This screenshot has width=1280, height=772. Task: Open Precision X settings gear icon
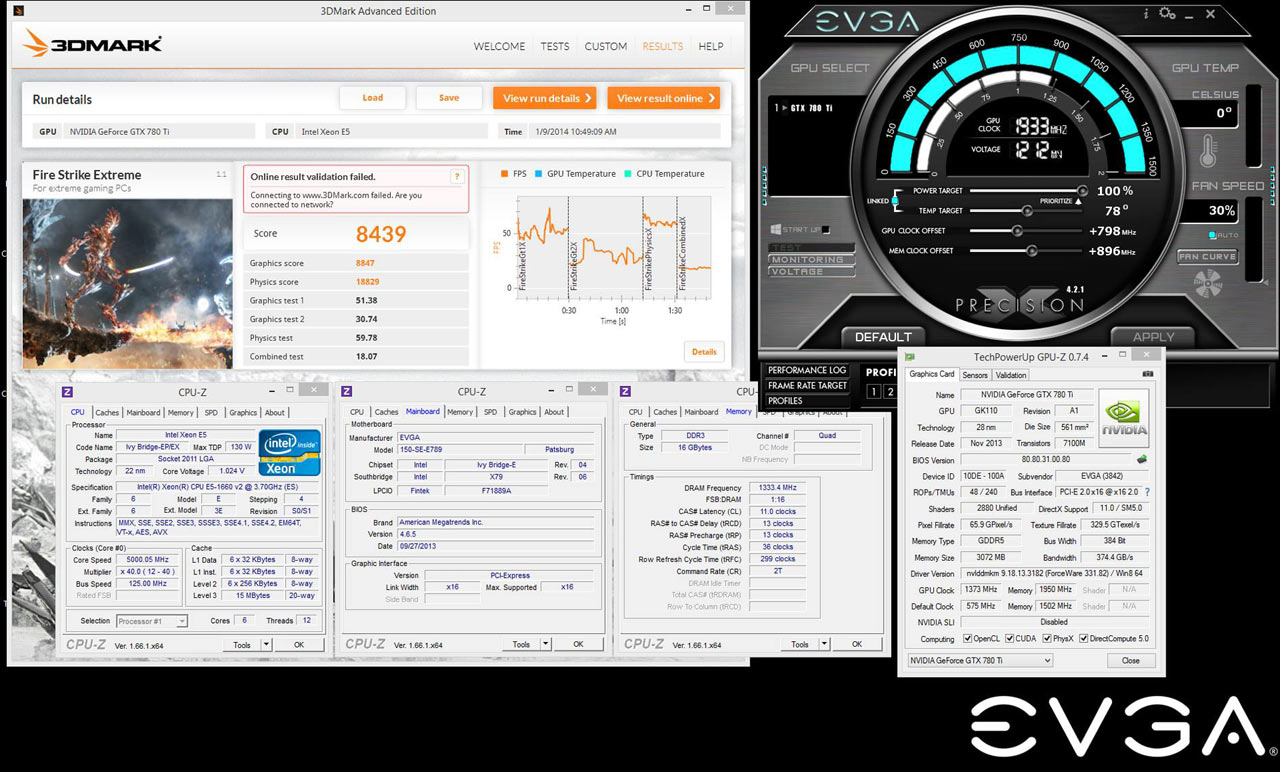(x=1164, y=13)
